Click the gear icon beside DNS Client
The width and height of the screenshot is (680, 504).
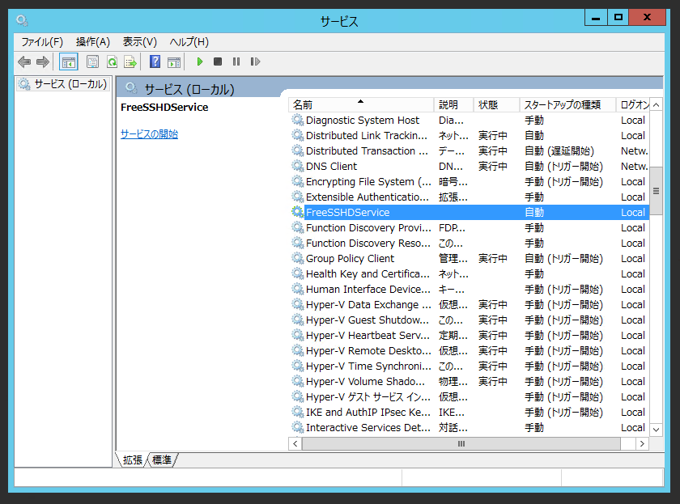tap(297, 166)
